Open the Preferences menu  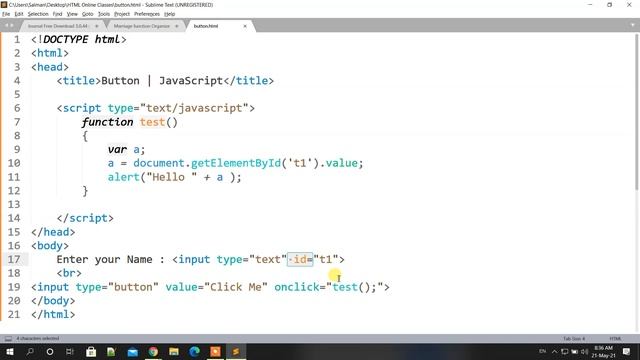[147, 14]
